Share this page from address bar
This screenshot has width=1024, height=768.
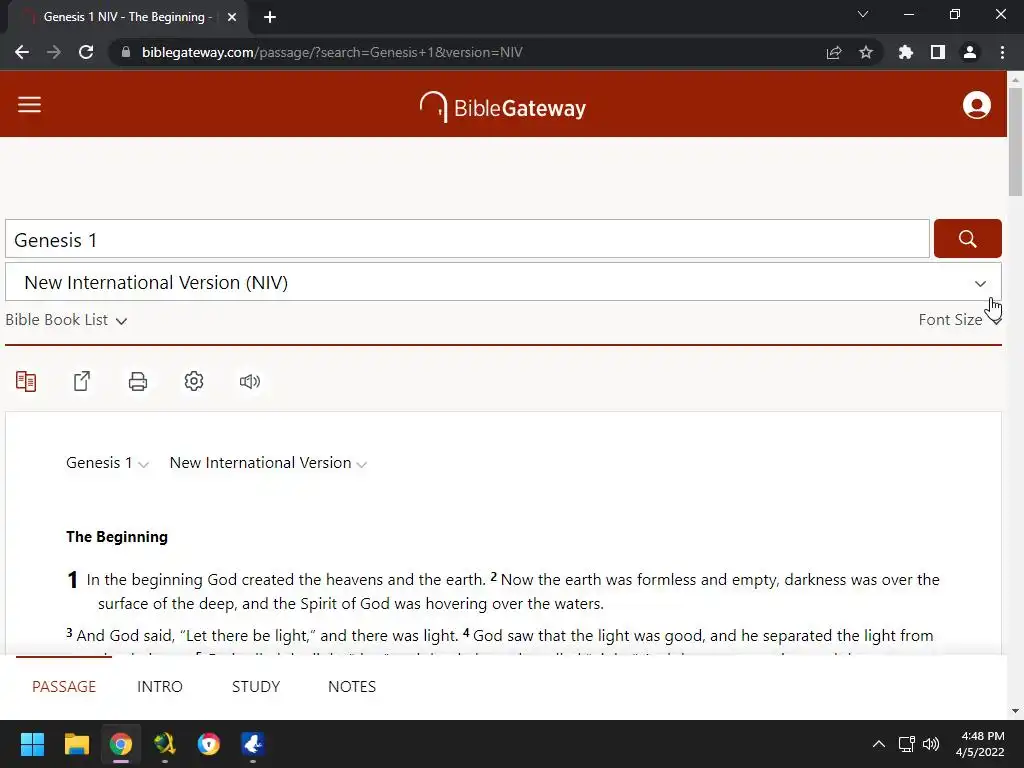(834, 52)
